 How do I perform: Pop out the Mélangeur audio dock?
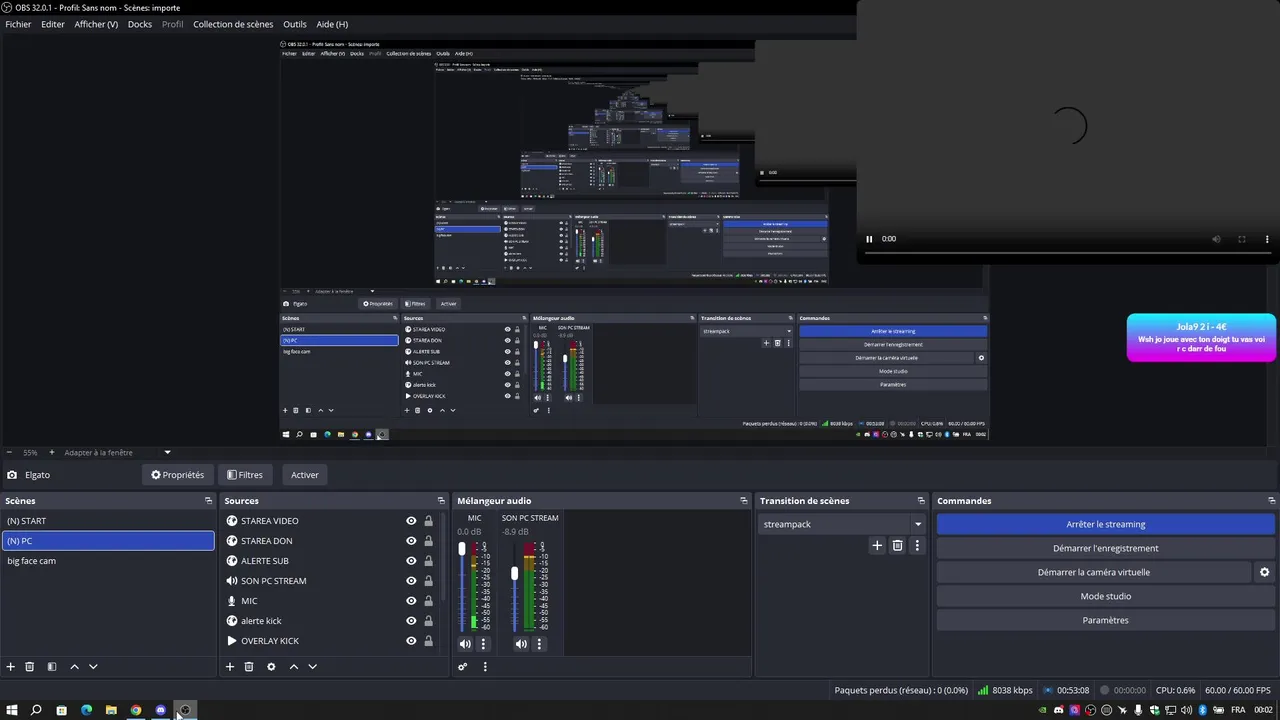pyautogui.click(x=744, y=501)
